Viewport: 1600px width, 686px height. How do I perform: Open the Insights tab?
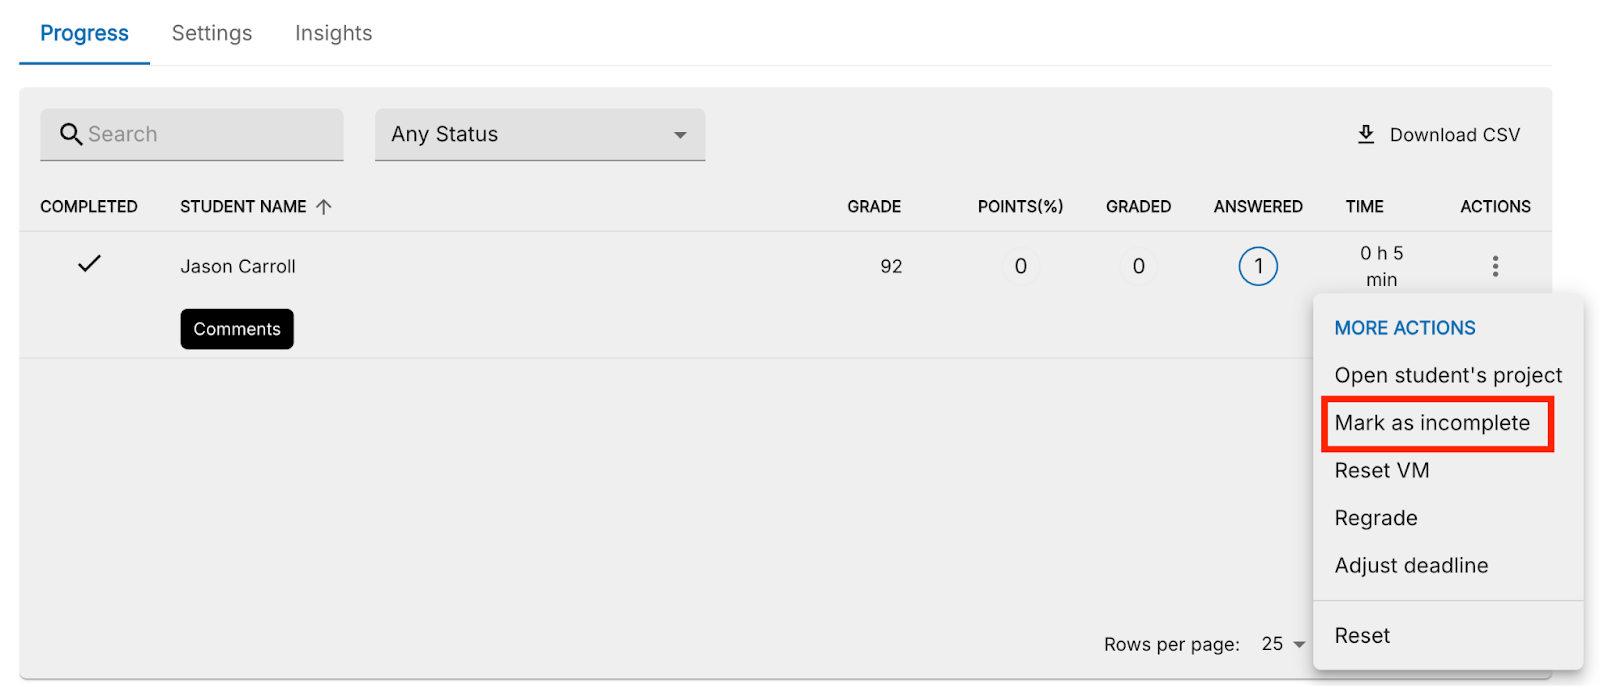tap(333, 33)
